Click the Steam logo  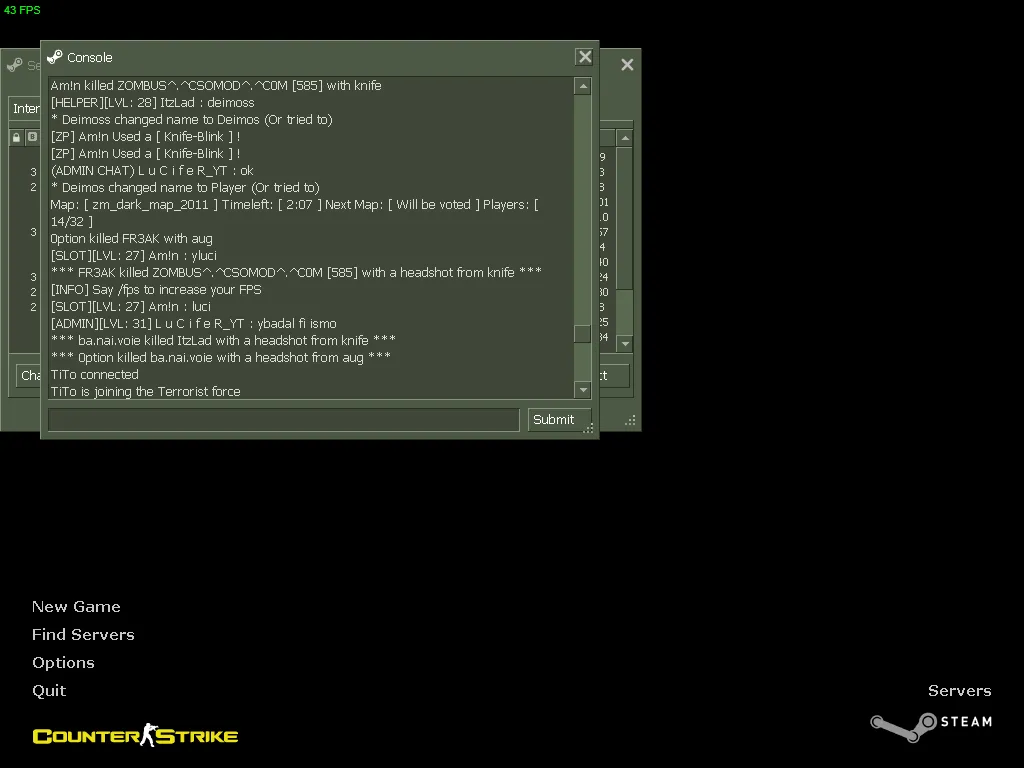click(x=931, y=727)
